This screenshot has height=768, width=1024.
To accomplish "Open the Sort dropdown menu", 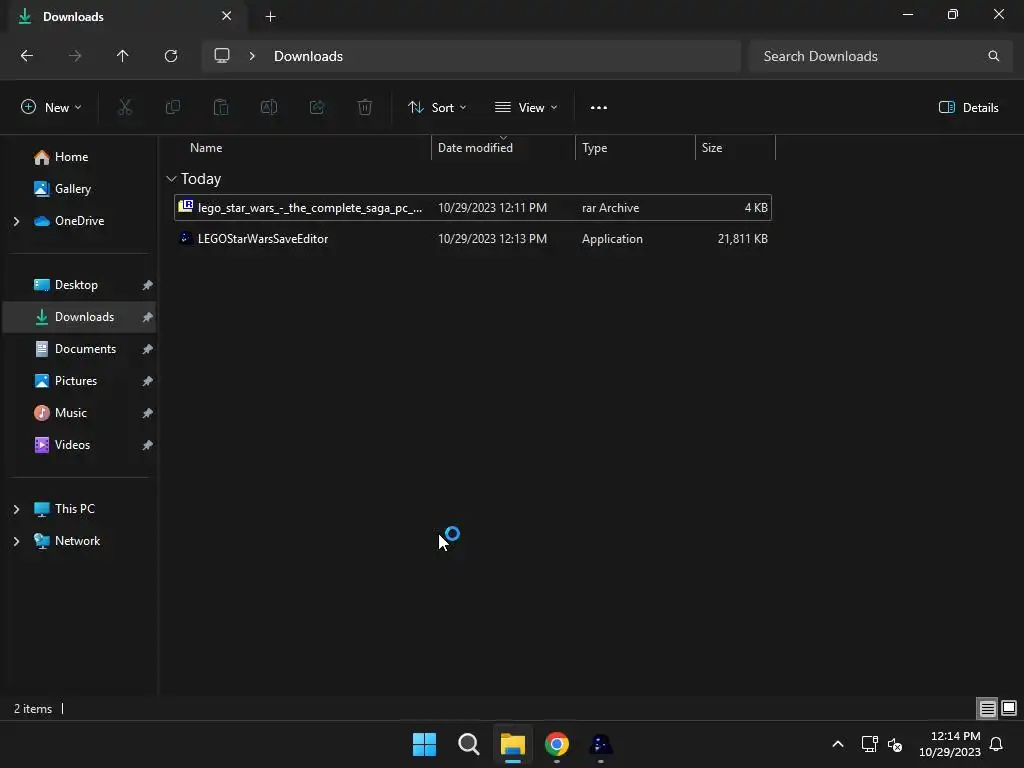I will 437,108.
